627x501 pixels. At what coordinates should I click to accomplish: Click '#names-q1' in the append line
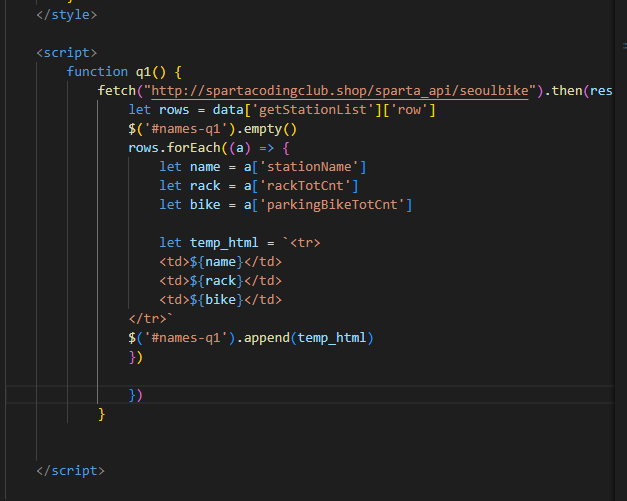point(186,338)
